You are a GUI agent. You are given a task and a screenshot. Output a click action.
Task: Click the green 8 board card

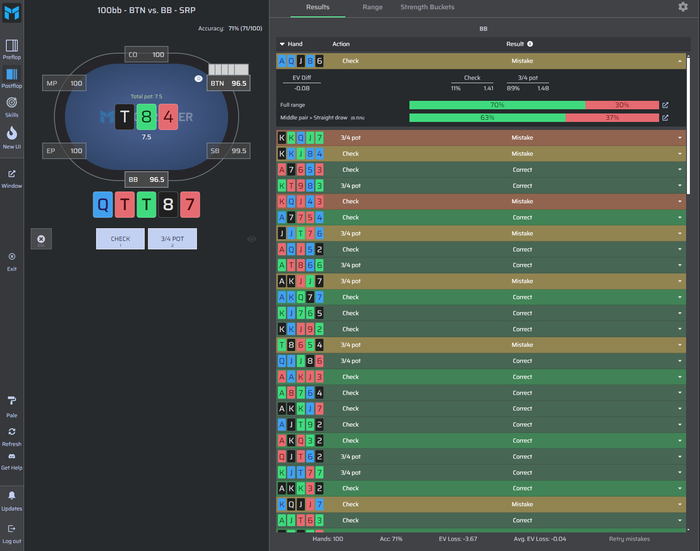coord(146,117)
